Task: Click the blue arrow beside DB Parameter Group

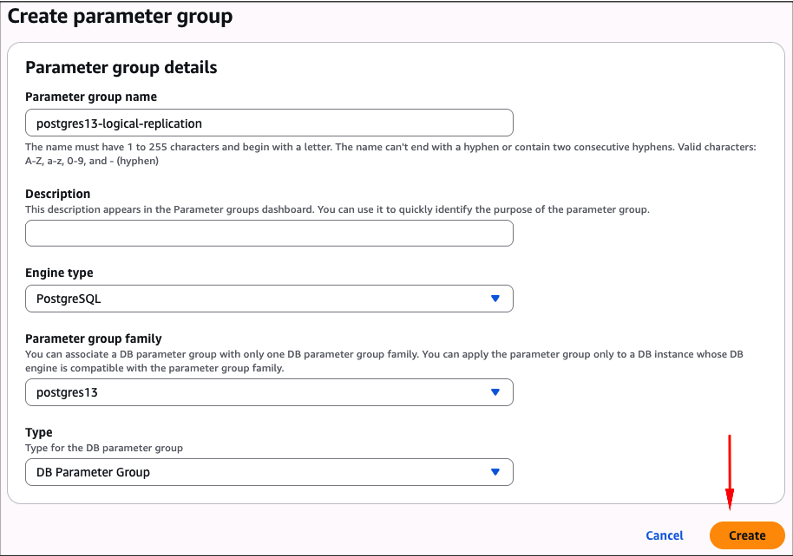Action: coord(495,472)
